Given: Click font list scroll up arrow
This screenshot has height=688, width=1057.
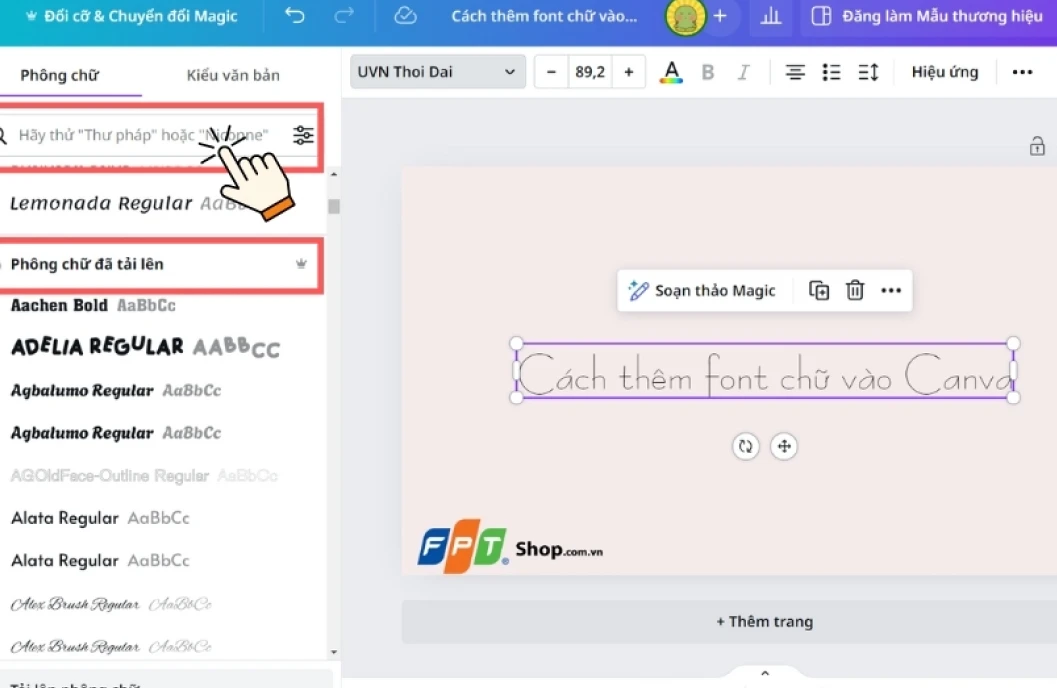Looking at the screenshot, I should pos(334,175).
